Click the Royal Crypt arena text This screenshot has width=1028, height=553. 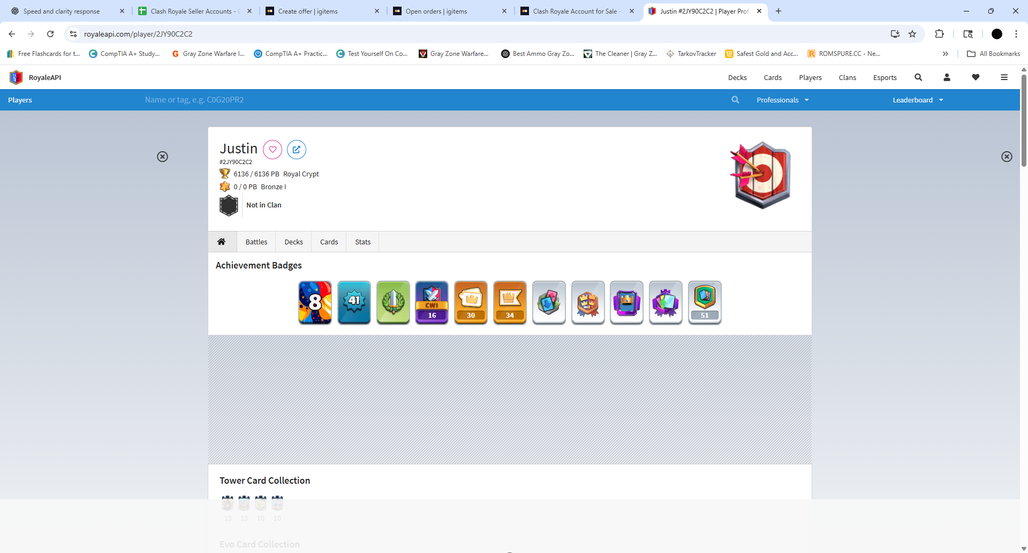tap(301, 174)
